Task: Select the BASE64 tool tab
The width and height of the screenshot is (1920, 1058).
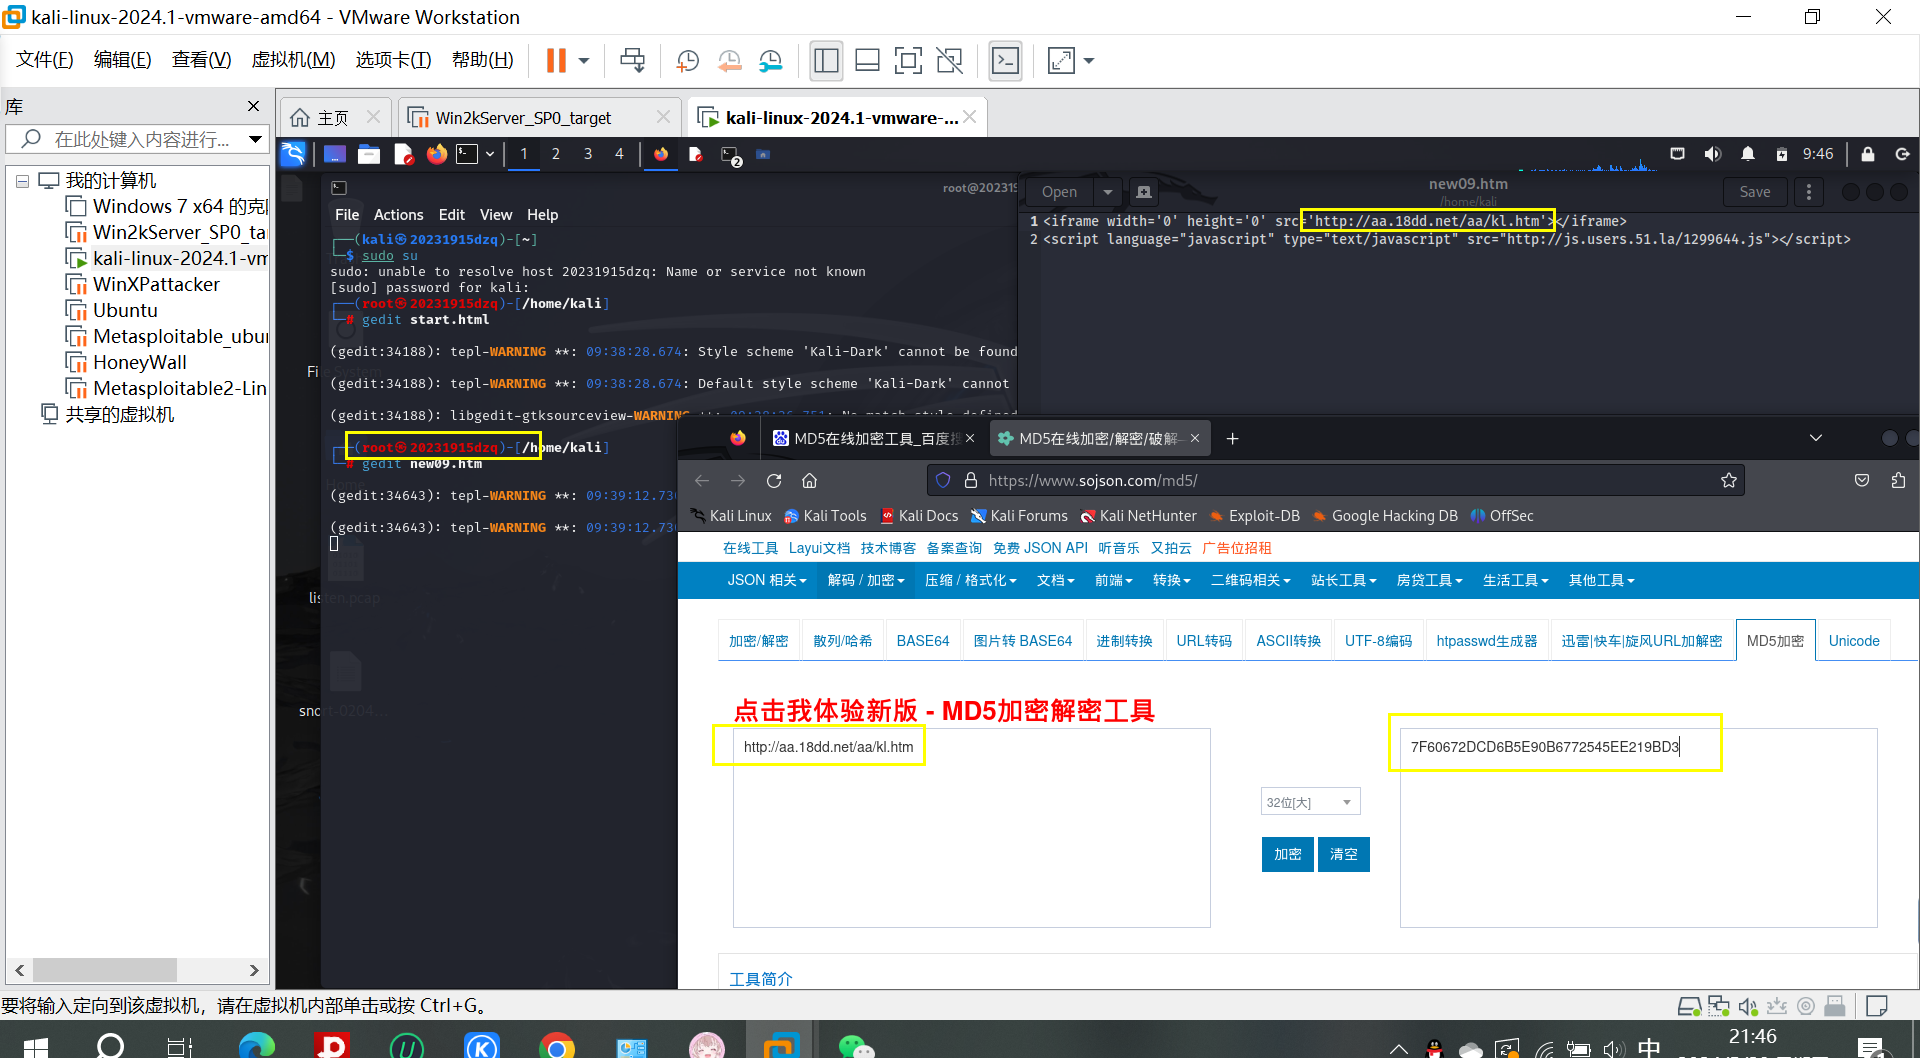Action: pyautogui.click(x=923, y=641)
